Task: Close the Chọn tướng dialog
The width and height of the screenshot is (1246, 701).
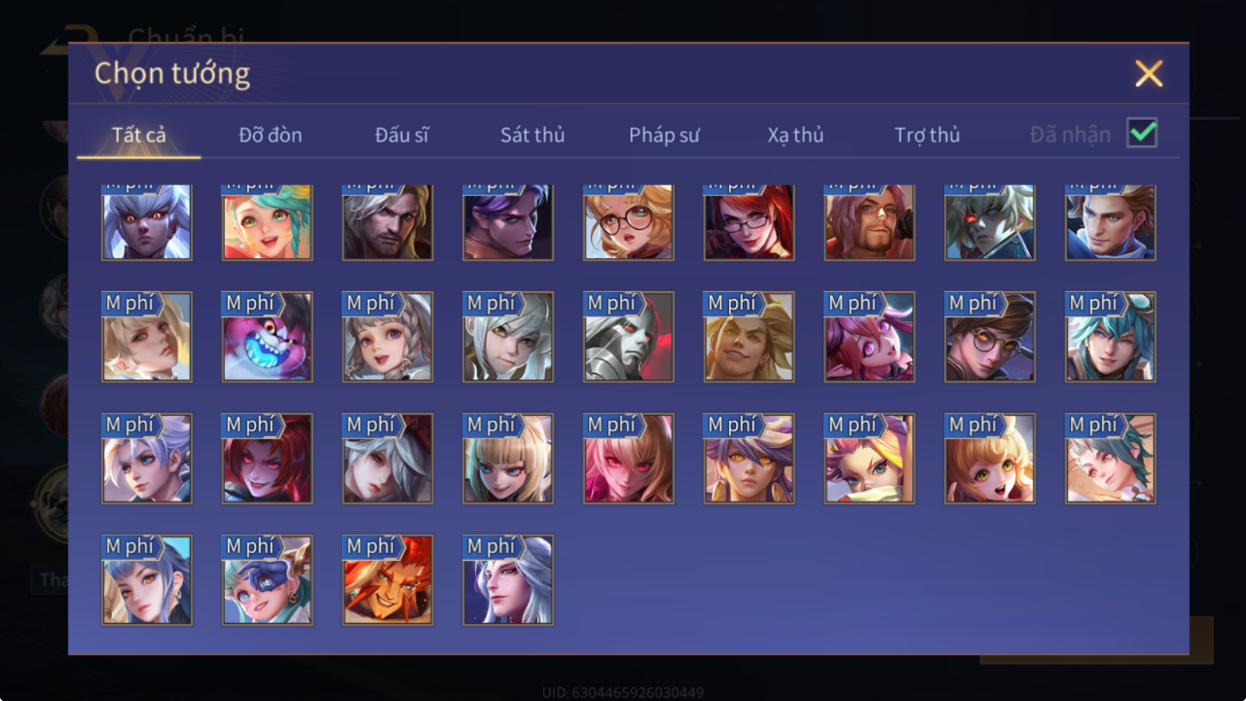Action: click(x=1149, y=73)
